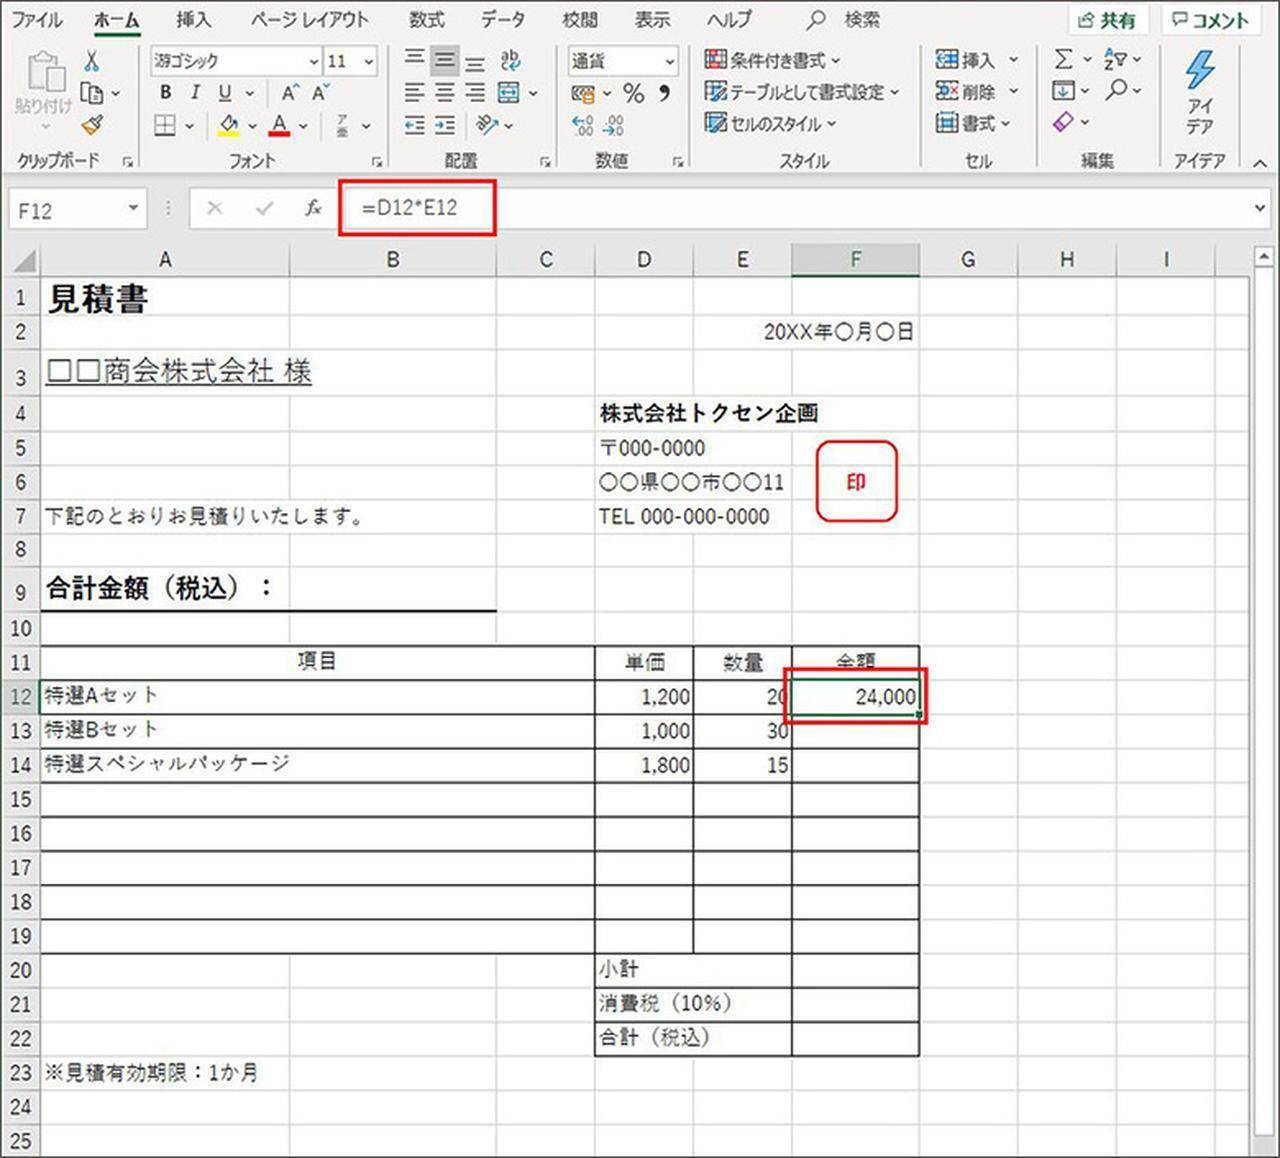
Task: Click the Merge and Center icon
Action: [510, 93]
